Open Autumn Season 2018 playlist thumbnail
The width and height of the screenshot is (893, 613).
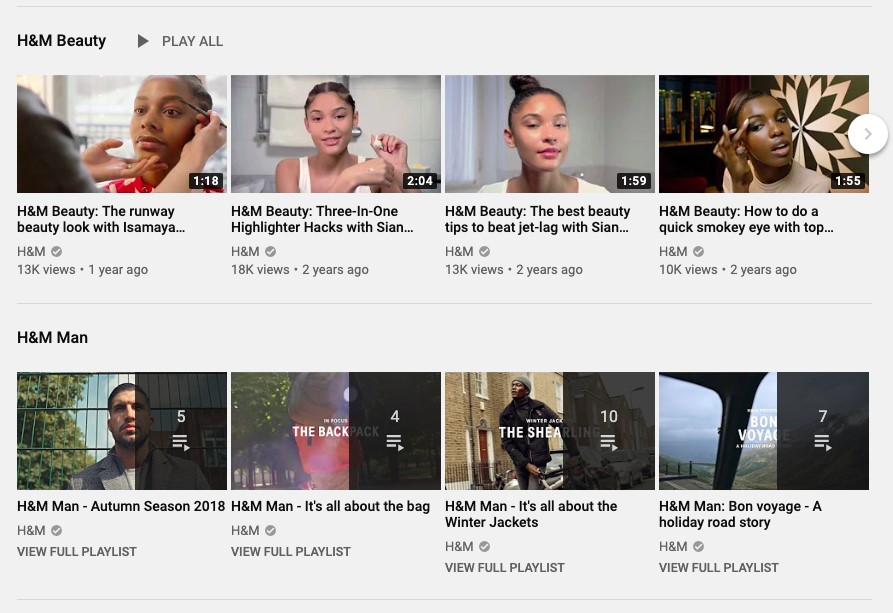122,431
